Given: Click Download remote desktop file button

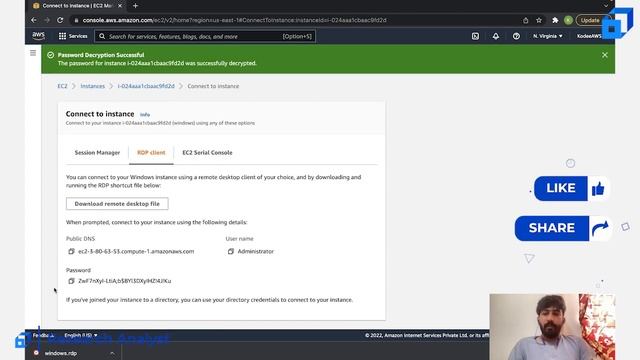Looking at the screenshot, I should (117, 204).
